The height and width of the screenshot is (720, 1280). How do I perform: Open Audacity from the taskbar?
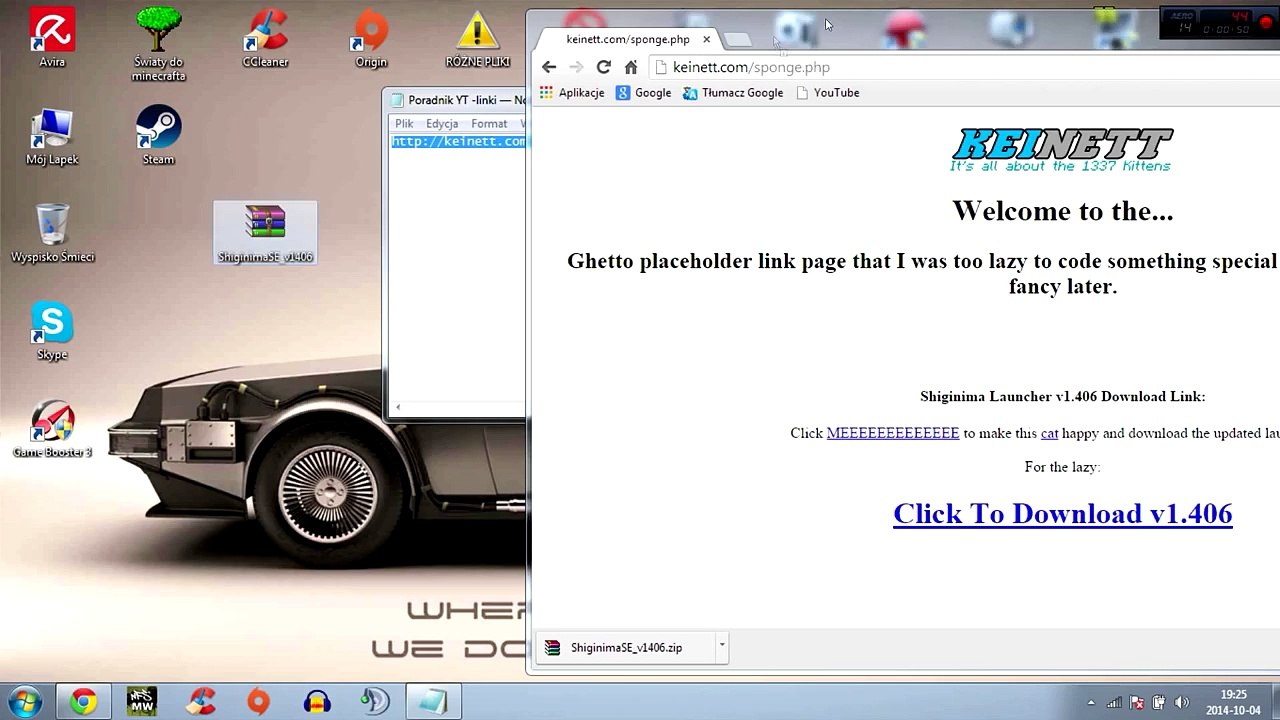(x=317, y=701)
